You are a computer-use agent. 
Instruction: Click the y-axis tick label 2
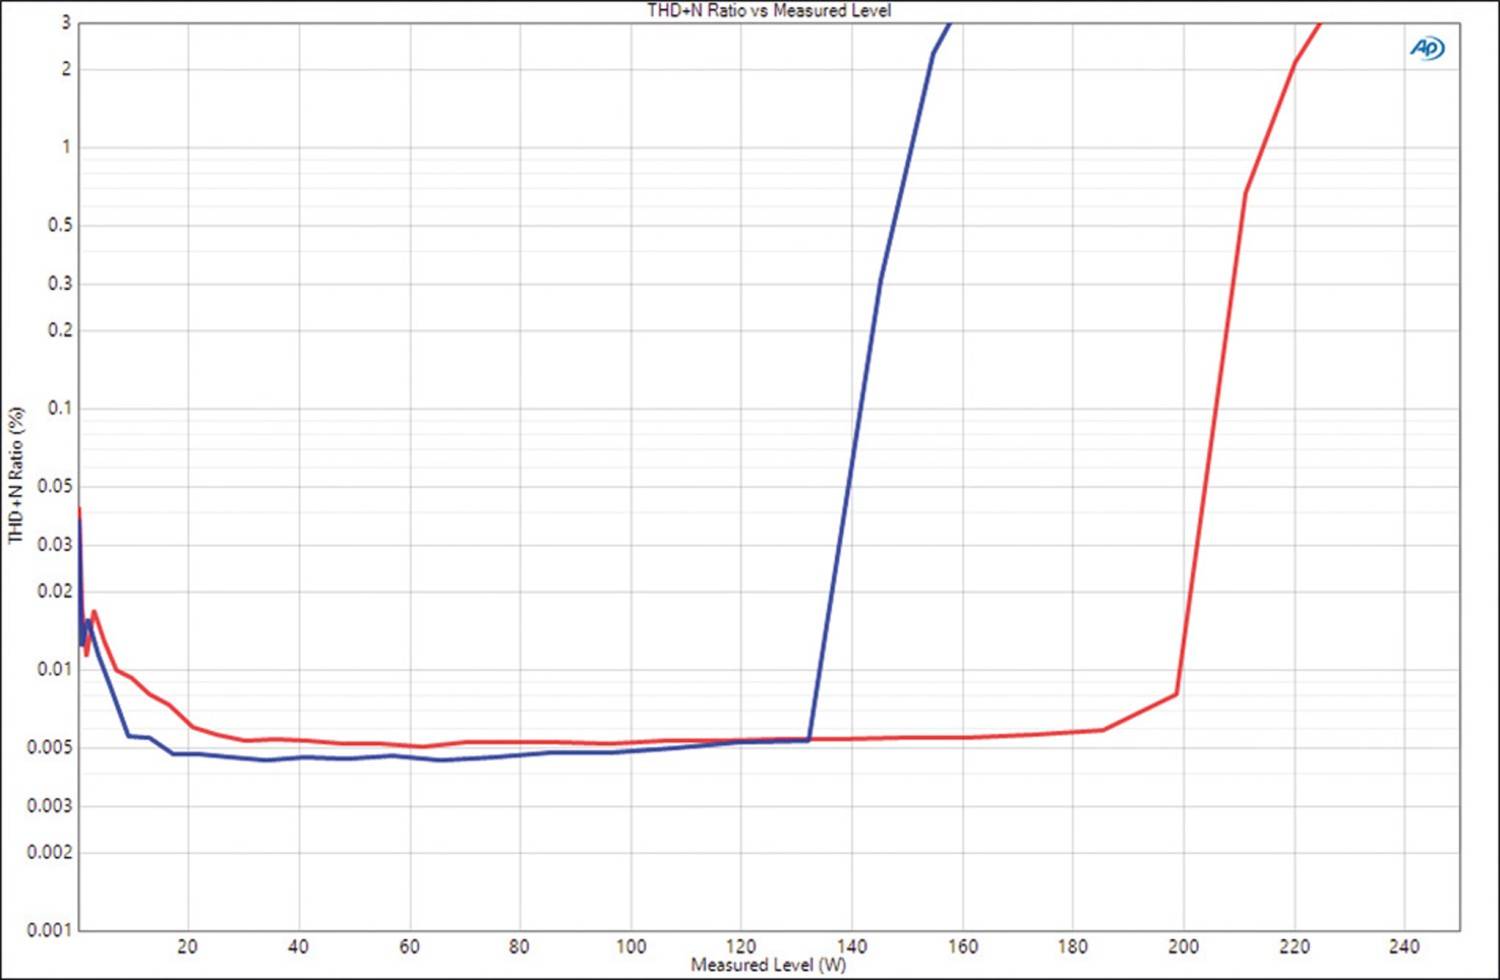coord(67,69)
